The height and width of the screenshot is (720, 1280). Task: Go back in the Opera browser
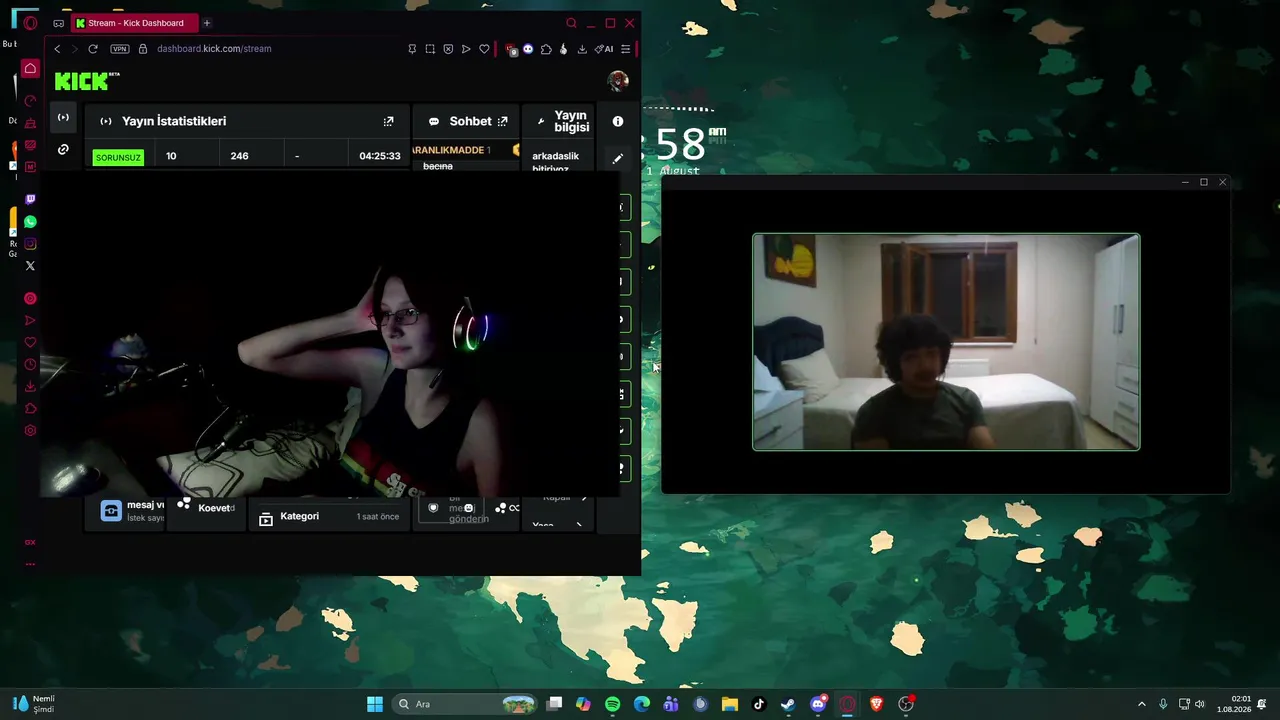[x=57, y=49]
